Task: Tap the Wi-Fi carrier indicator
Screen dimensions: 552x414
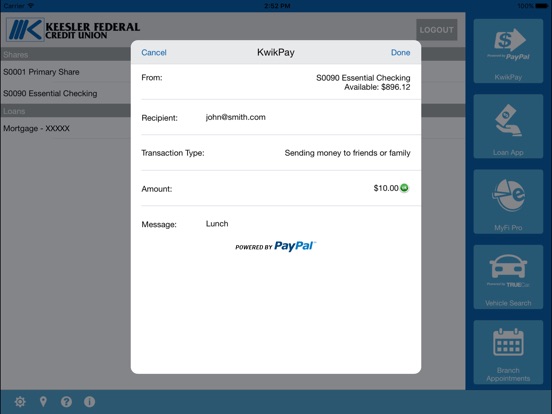Action: [x=18, y=6]
